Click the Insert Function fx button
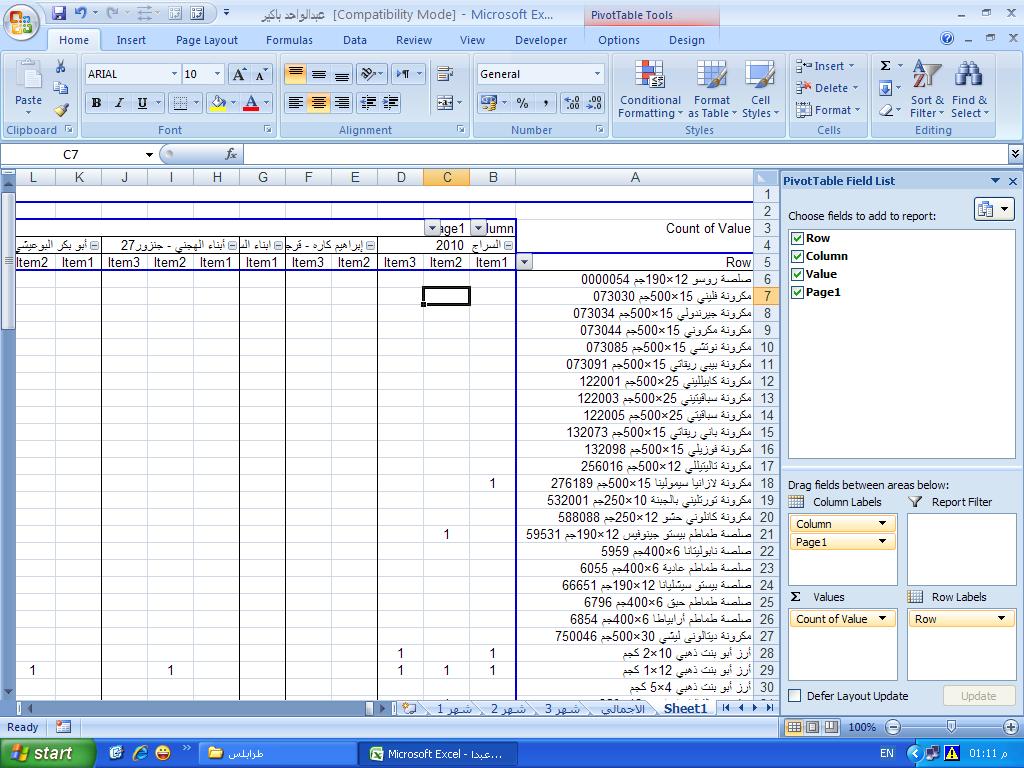This screenshot has height=768, width=1024. click(231, 154)
